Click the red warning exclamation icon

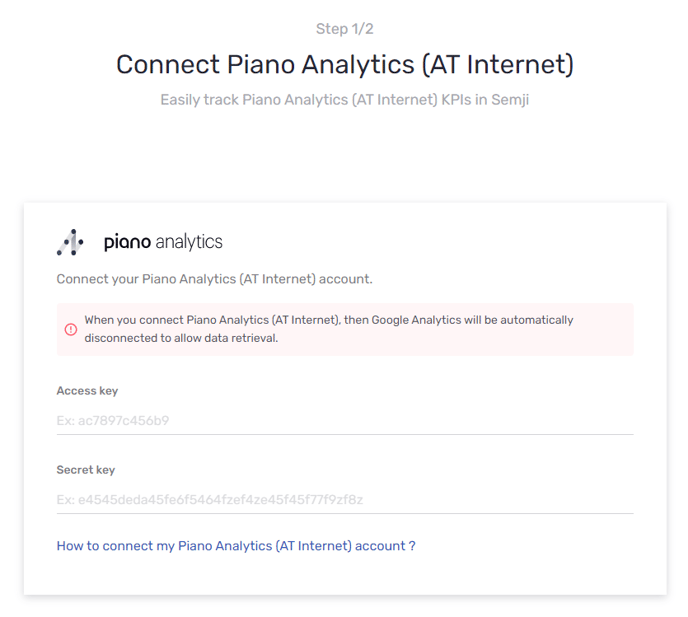(x=71, y=329)
